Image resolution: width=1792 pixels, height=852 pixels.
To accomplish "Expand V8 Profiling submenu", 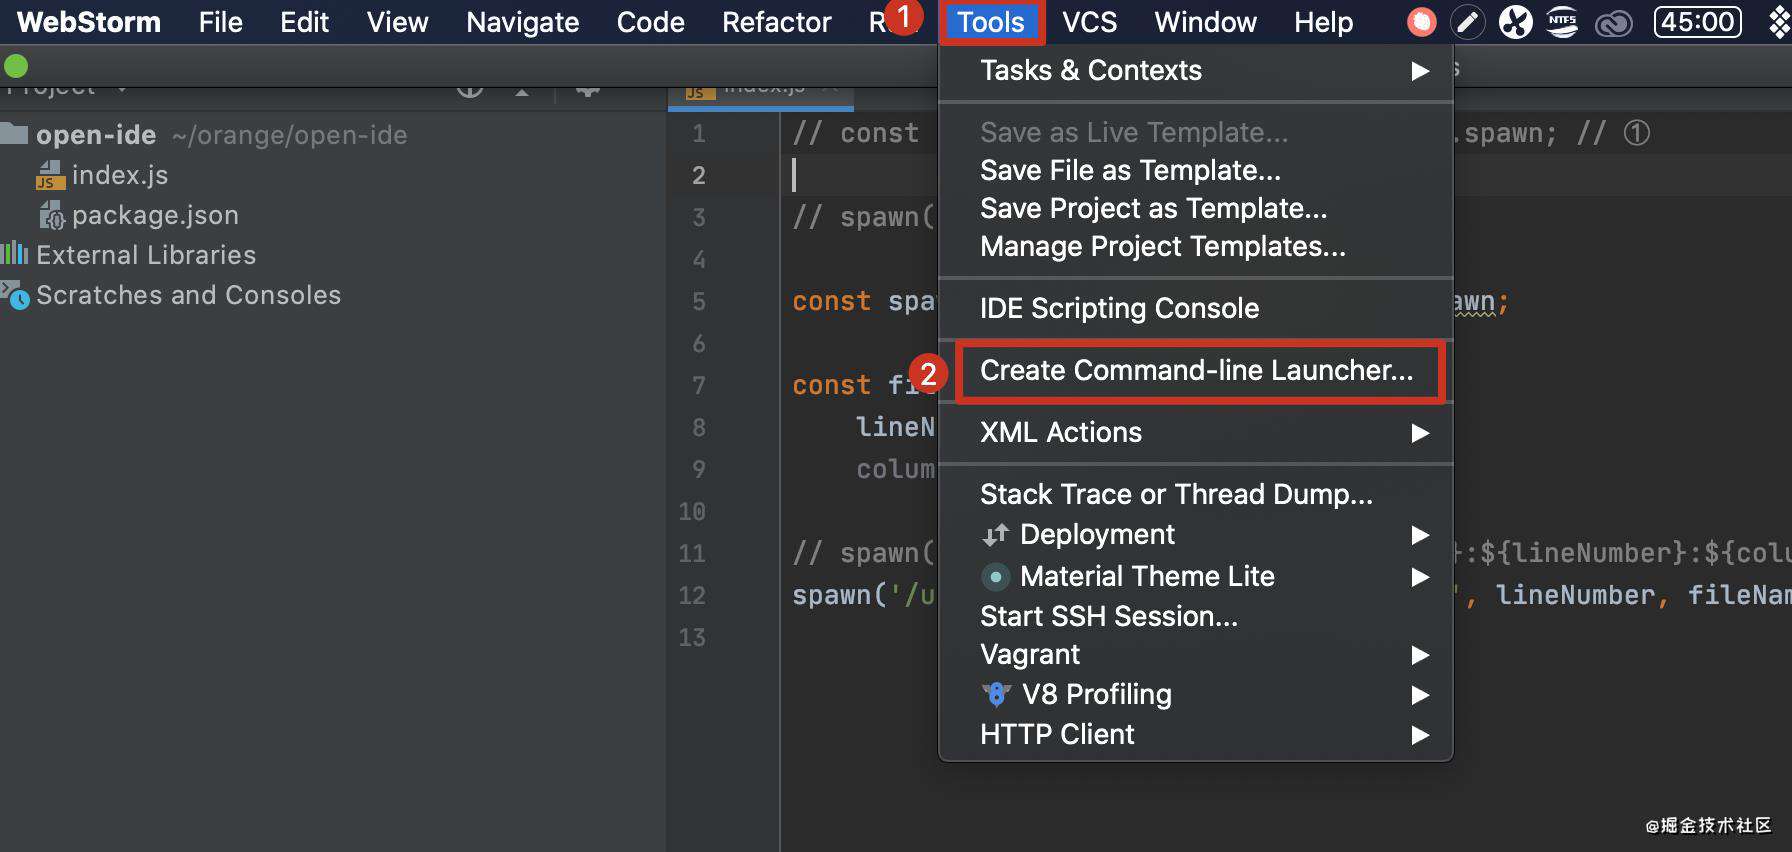I will pyautogui.click(x=1195, y=695).
